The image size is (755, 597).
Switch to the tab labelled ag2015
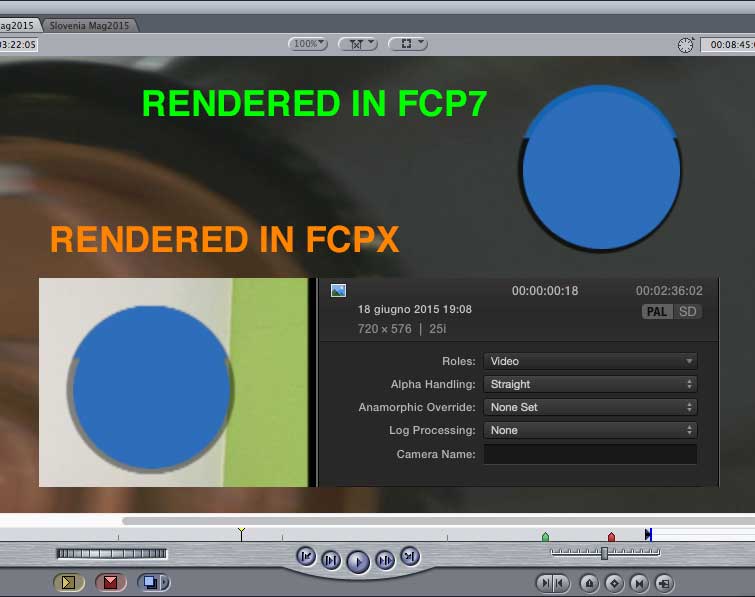click(17, 26)
